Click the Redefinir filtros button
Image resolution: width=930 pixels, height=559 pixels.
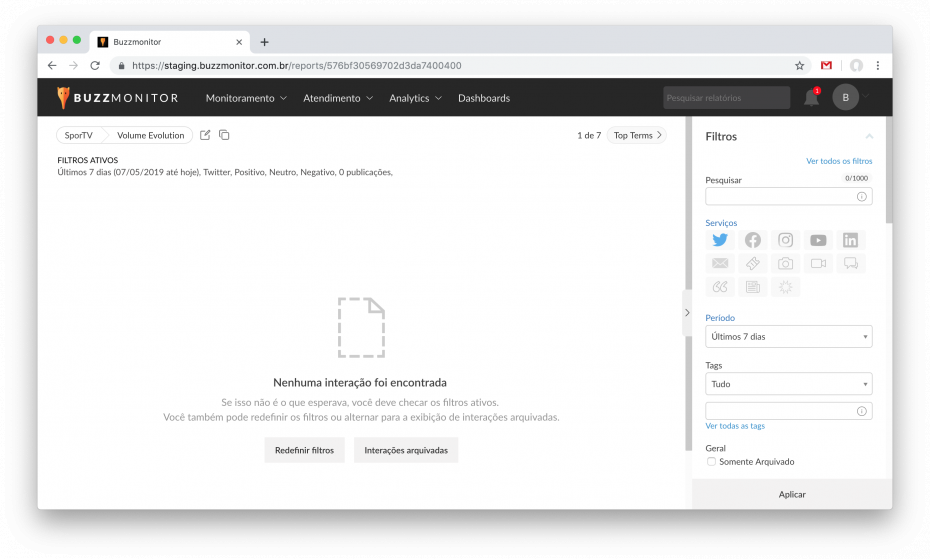coord(304,450)
